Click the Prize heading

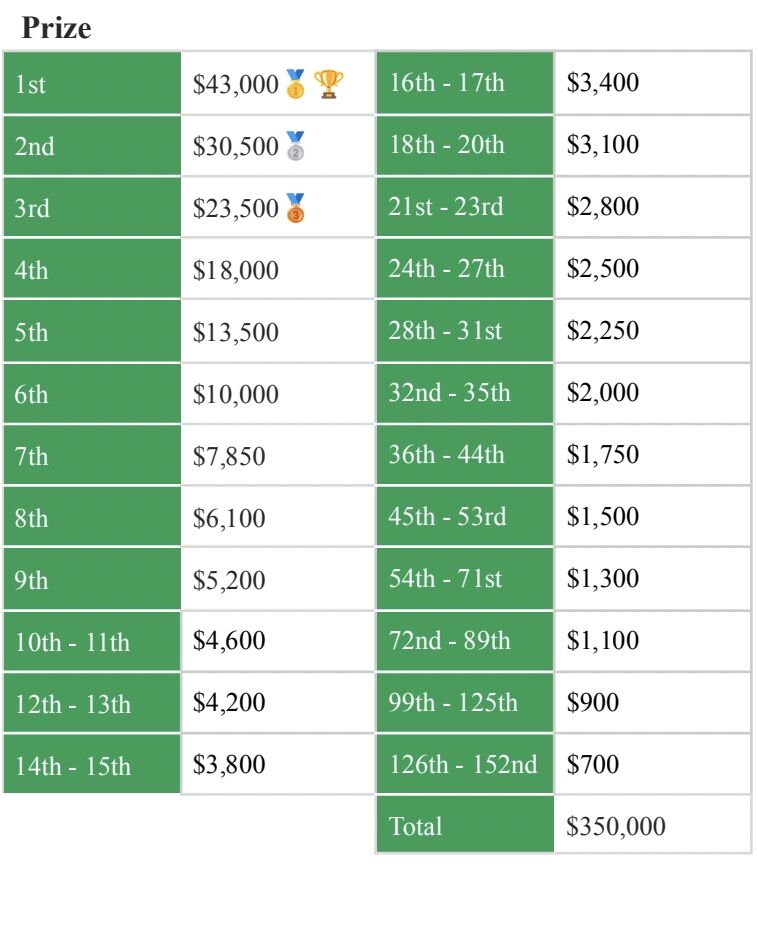tap(56, 28)
